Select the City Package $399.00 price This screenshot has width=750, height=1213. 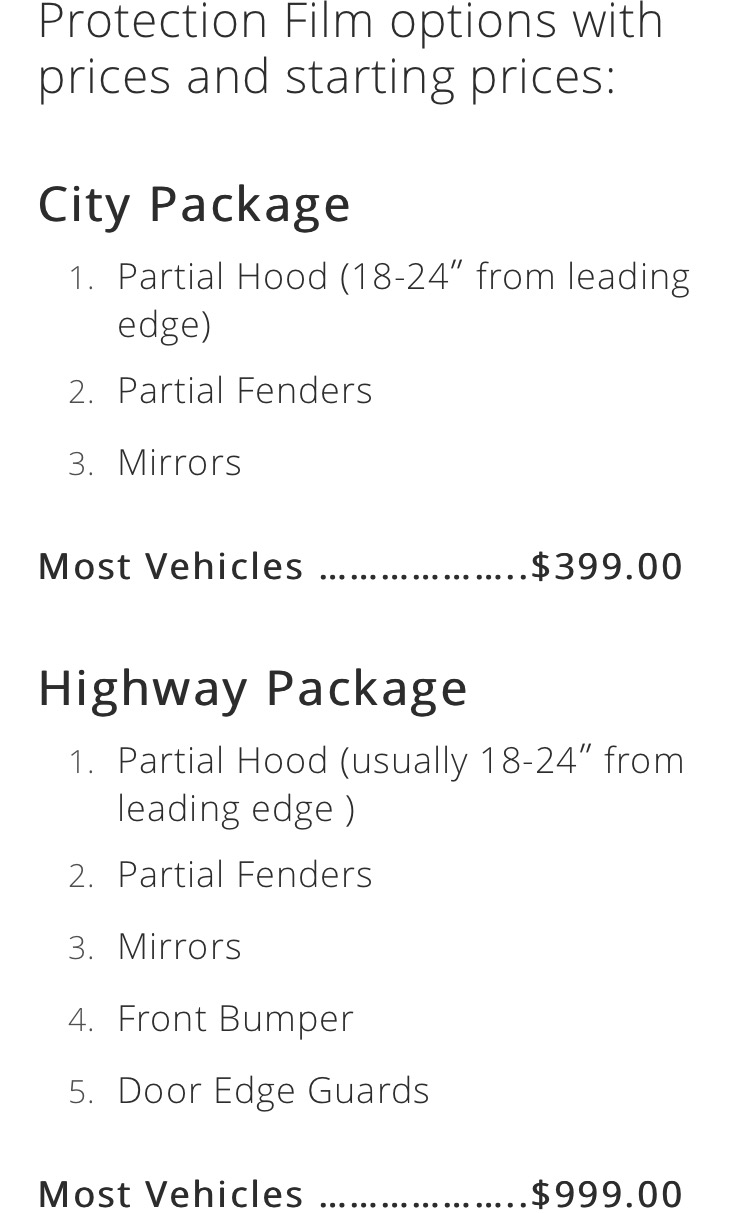pyautogui.click(x=607, y=566)
